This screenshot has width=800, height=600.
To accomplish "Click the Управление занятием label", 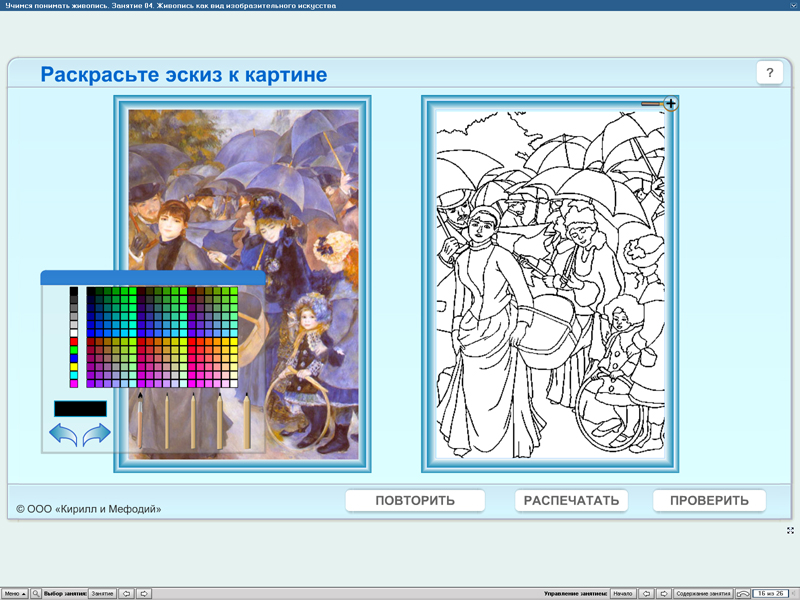I will [576, 593].
